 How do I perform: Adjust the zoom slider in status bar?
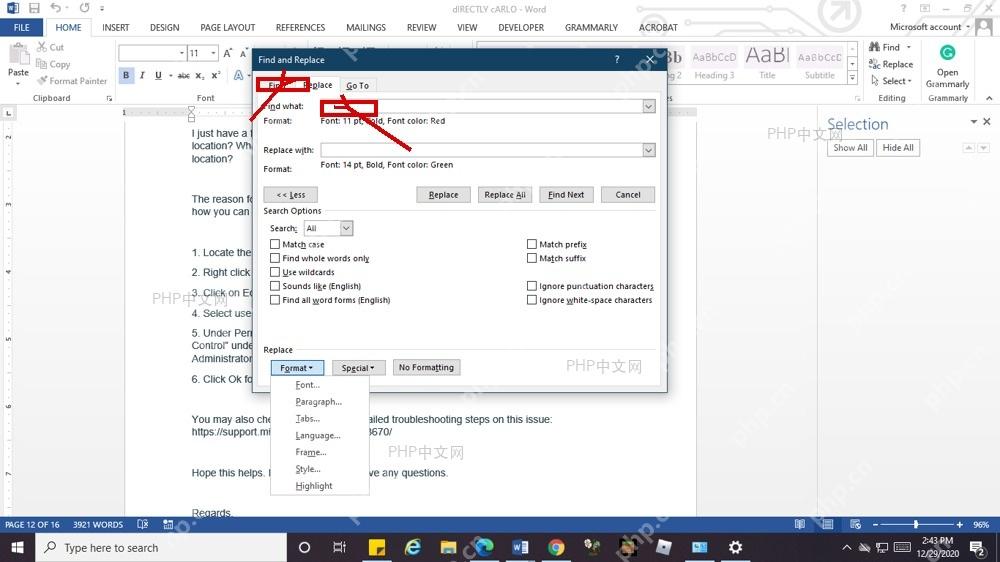click(916, 524)
